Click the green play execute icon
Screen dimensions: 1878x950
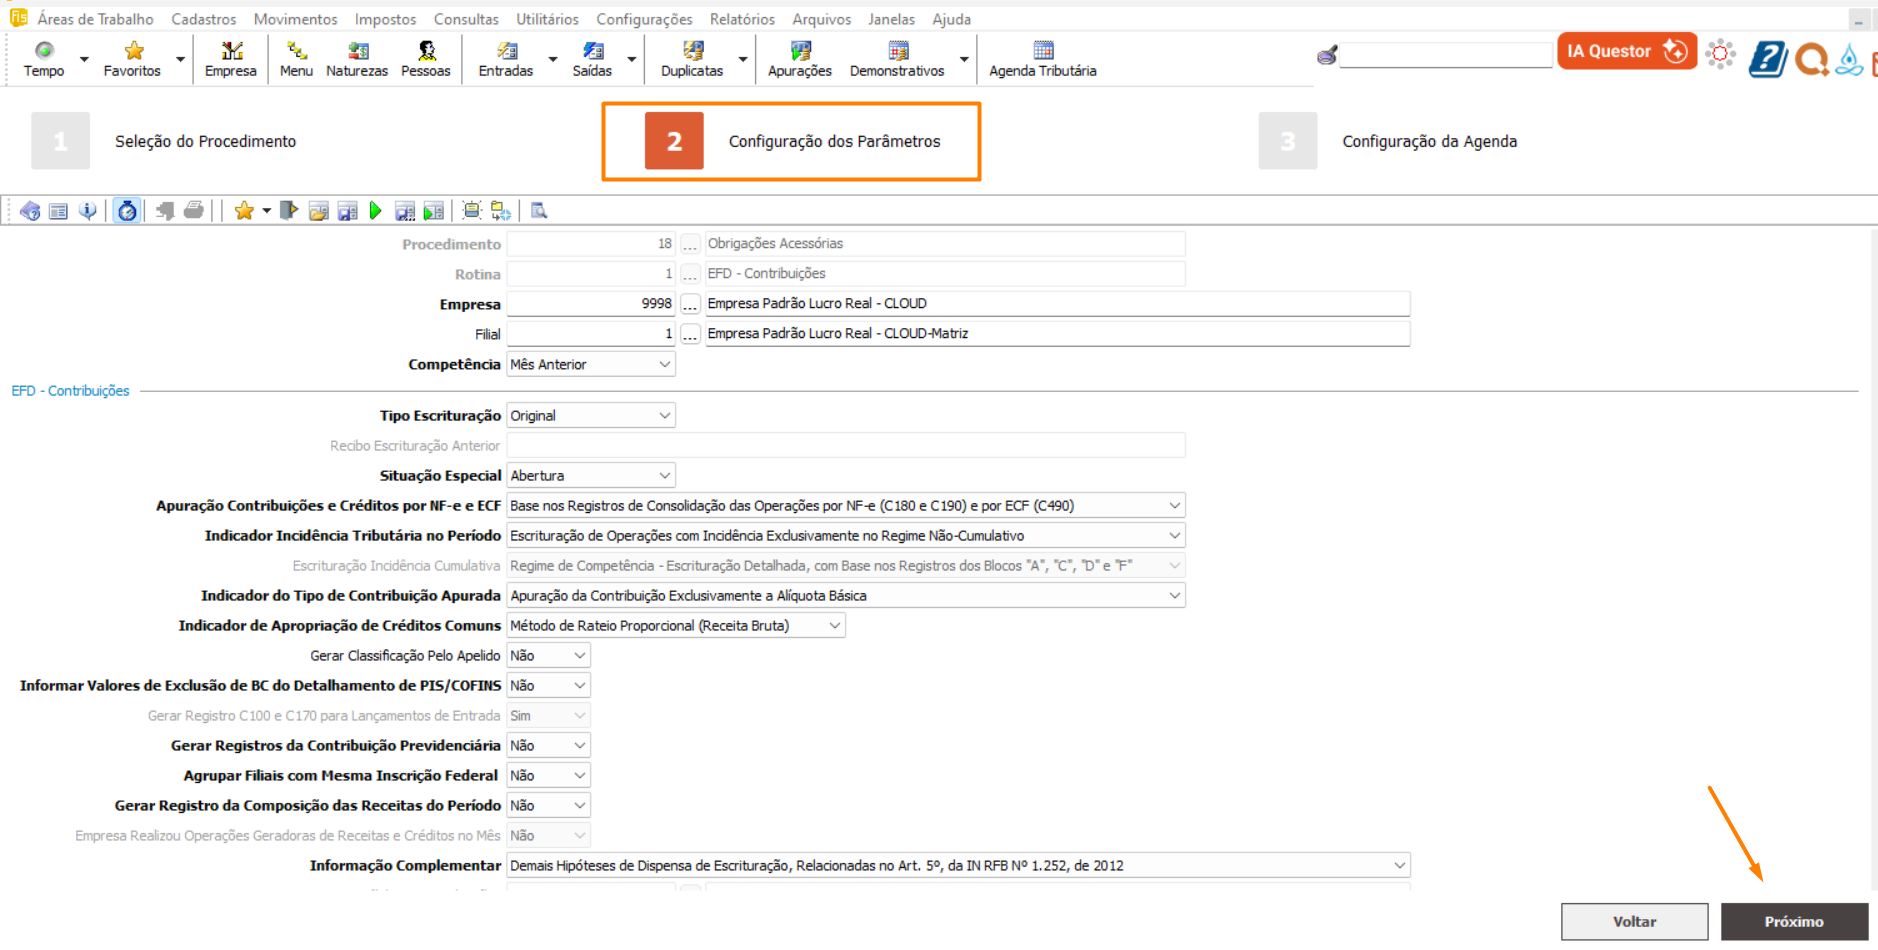point(376,211)
